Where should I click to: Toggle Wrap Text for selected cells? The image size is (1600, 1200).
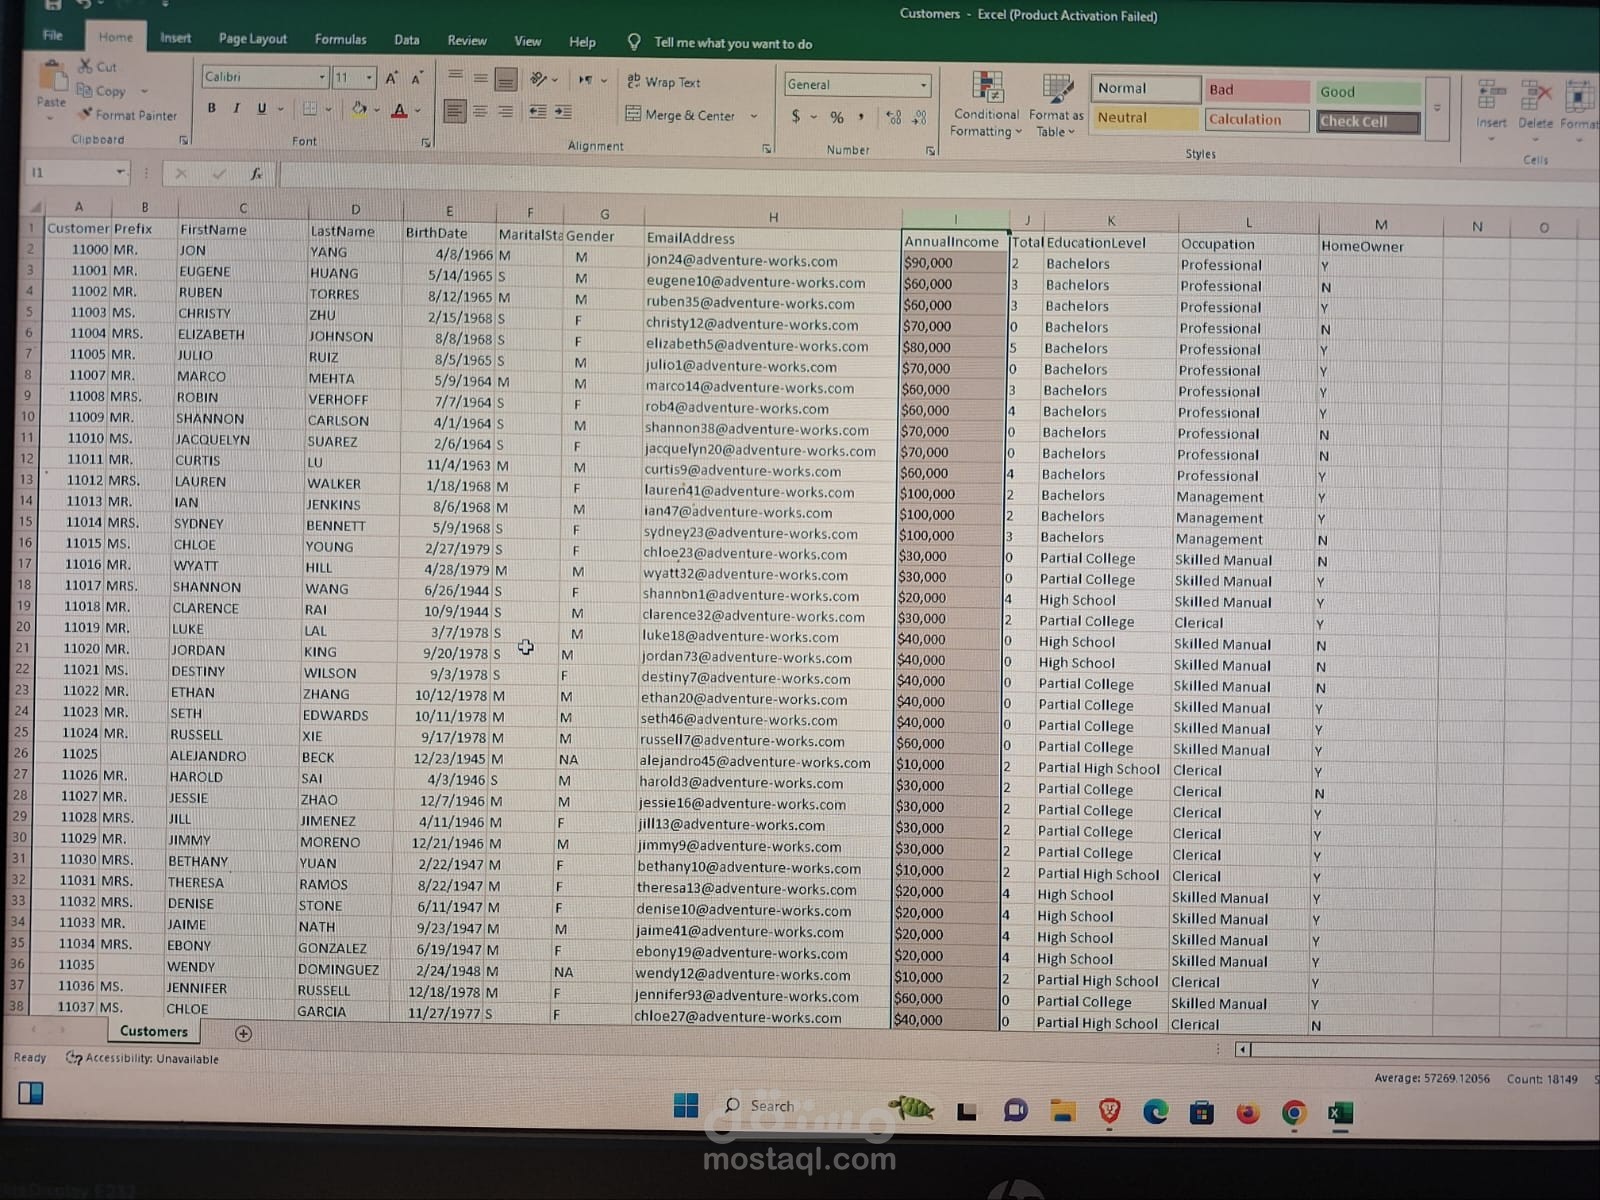[663, 82]
